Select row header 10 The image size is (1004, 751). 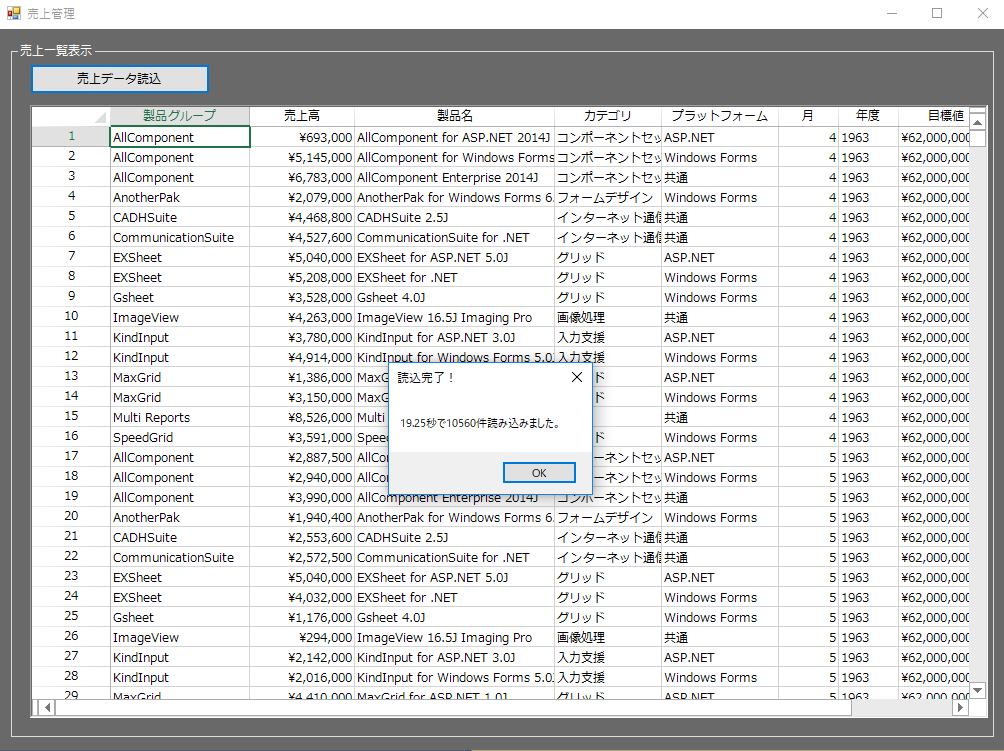[71, 316]
